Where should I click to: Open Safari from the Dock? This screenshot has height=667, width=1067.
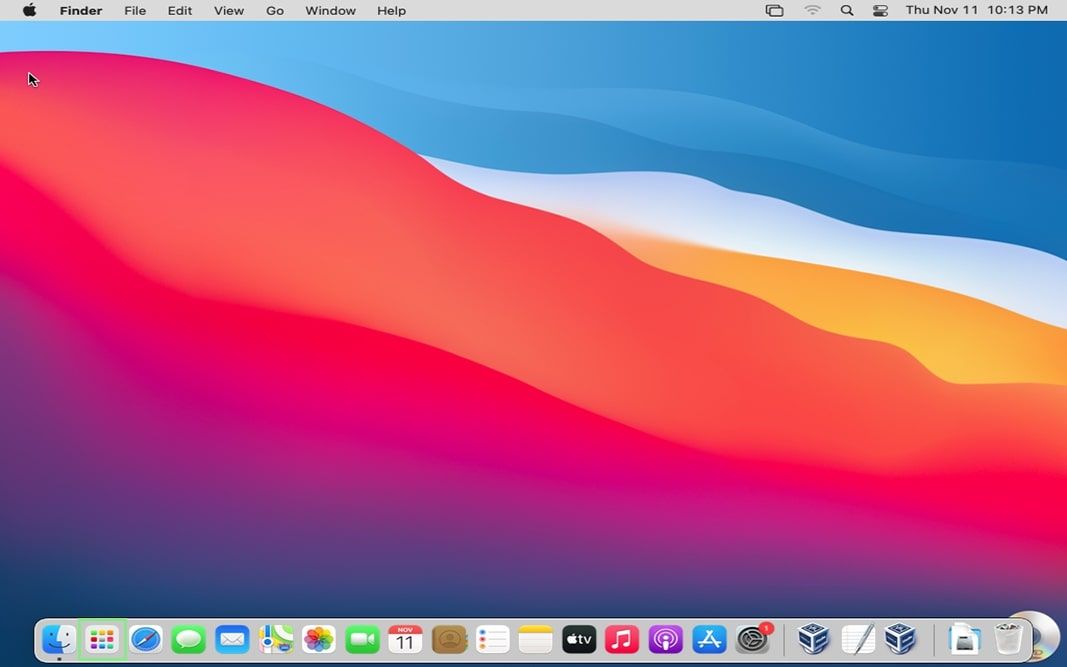pyautogui.click(x=145, y=639)
